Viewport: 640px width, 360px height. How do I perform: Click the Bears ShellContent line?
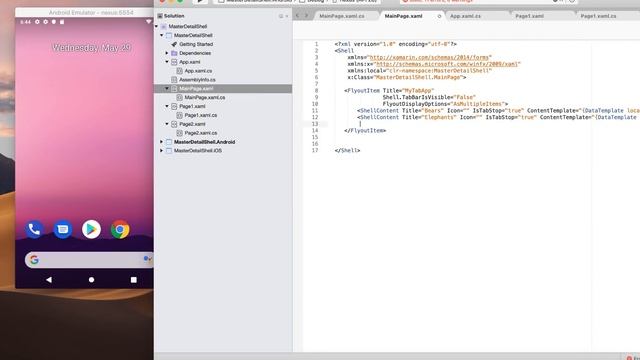coord(498,111)
